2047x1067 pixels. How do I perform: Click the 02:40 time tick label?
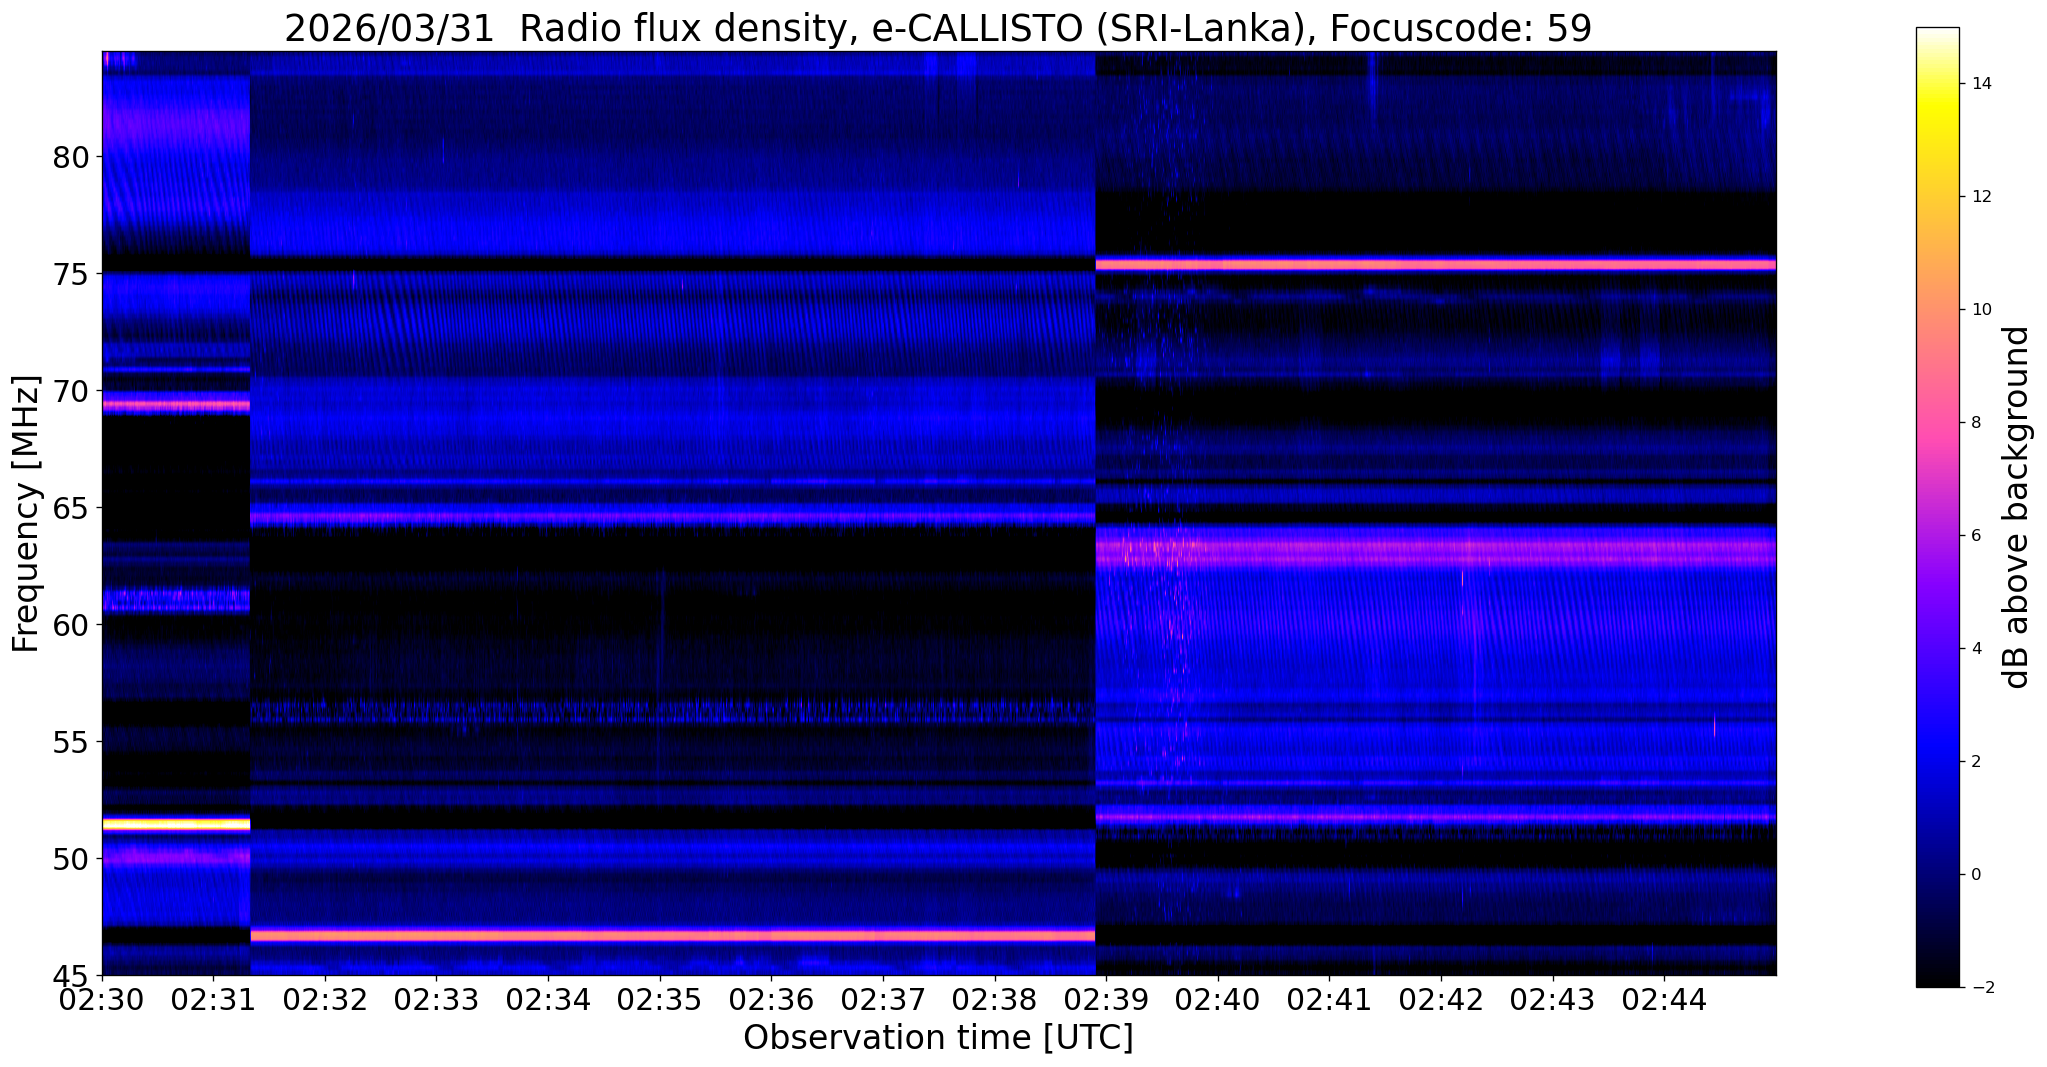1217,999
